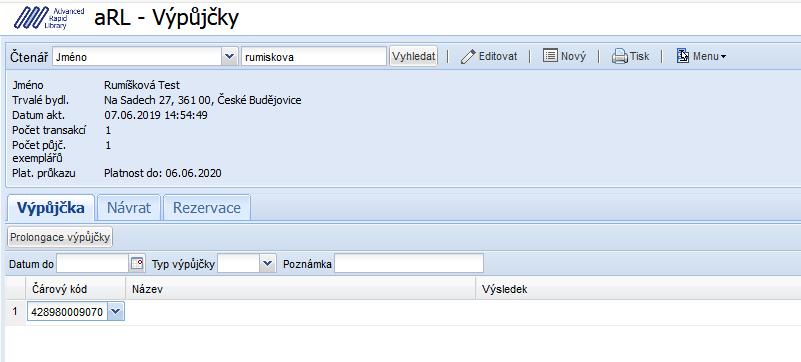Click address Na Sadech 27, České Budějovice
801x362 pixels.
(x=203, y=100)
